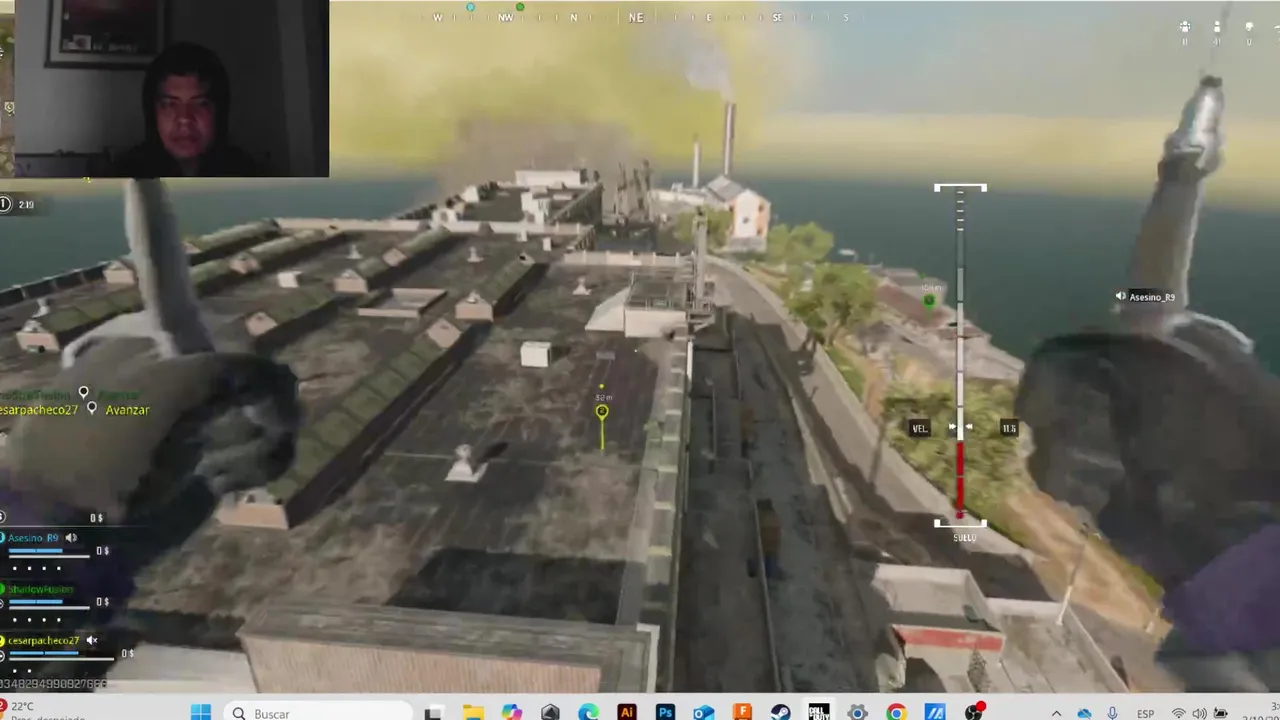Image resolution: width=1280 pixels, height=720 pixels.
Task: Open the ESP language selector
Action: 1146,714
